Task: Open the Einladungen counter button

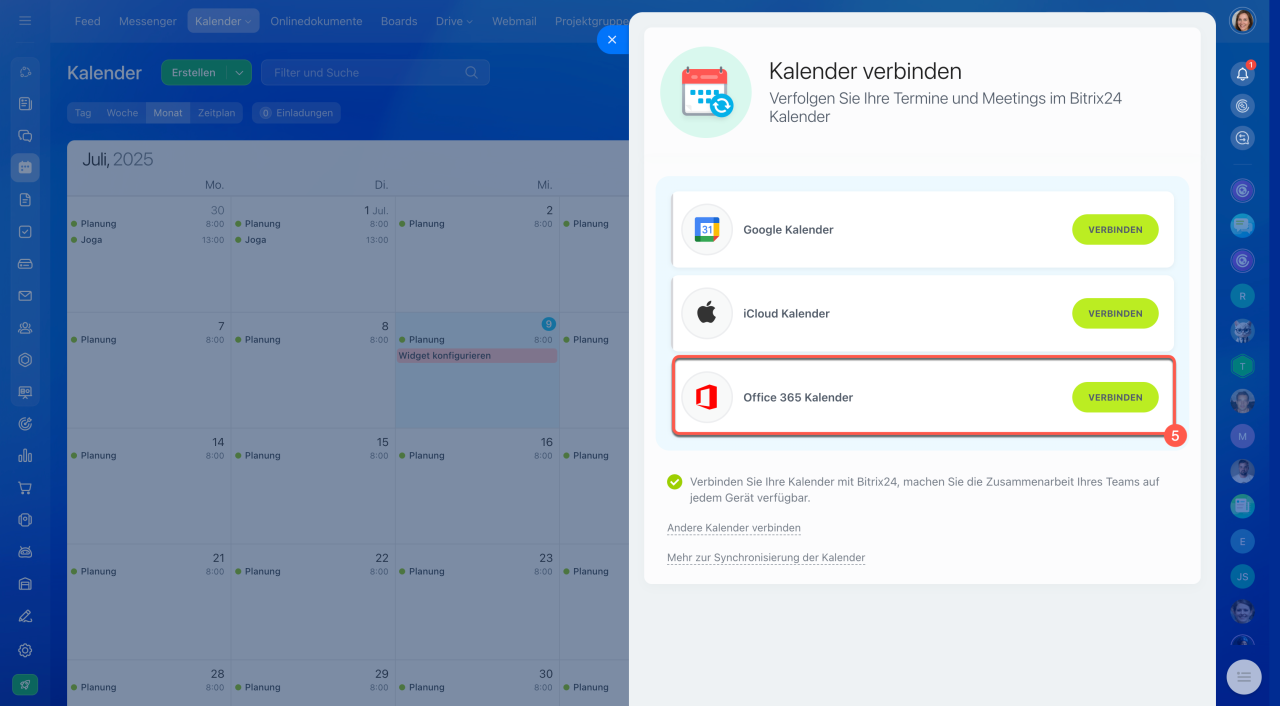Action: (x=296, y=113)
